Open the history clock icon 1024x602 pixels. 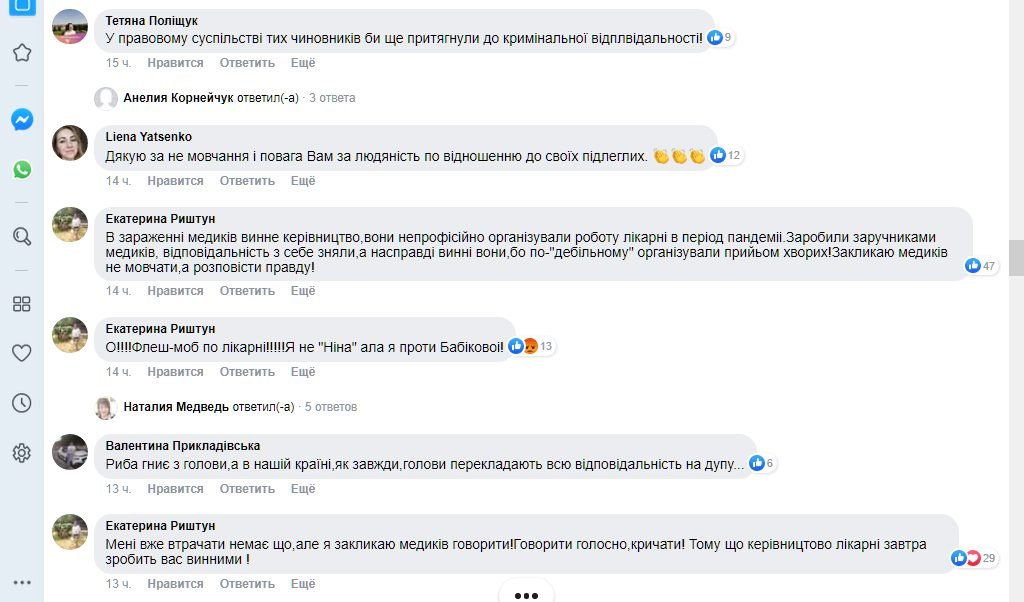[x=22, y=403]
